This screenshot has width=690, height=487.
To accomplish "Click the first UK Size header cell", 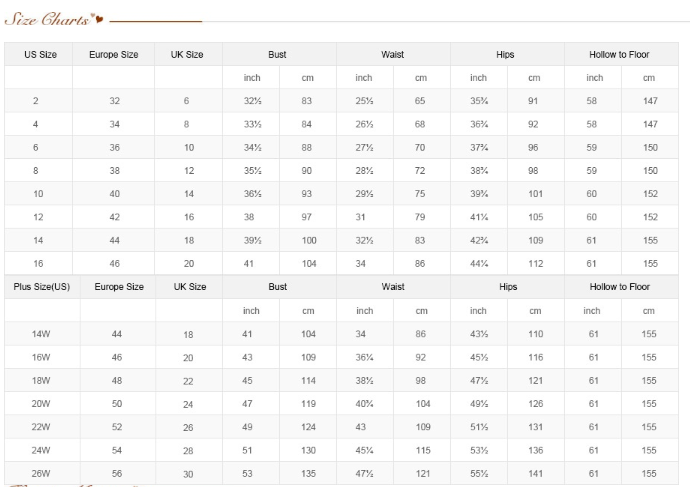I will 188,54.
